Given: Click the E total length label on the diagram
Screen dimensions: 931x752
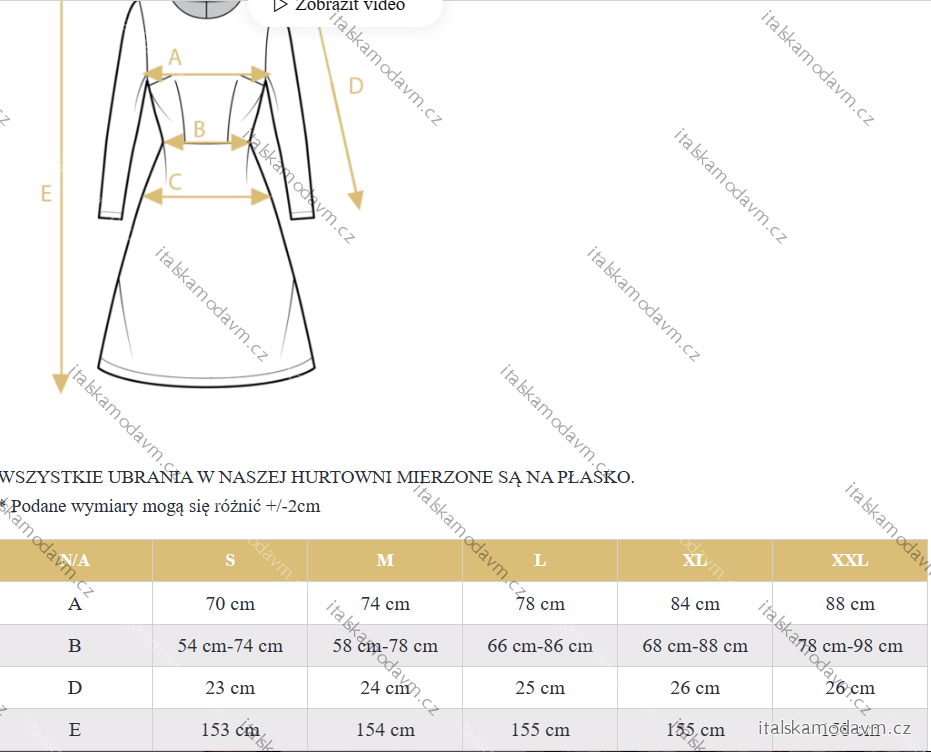Looking at the screenshot, I should pyautogui.click(x=46, y=194).
